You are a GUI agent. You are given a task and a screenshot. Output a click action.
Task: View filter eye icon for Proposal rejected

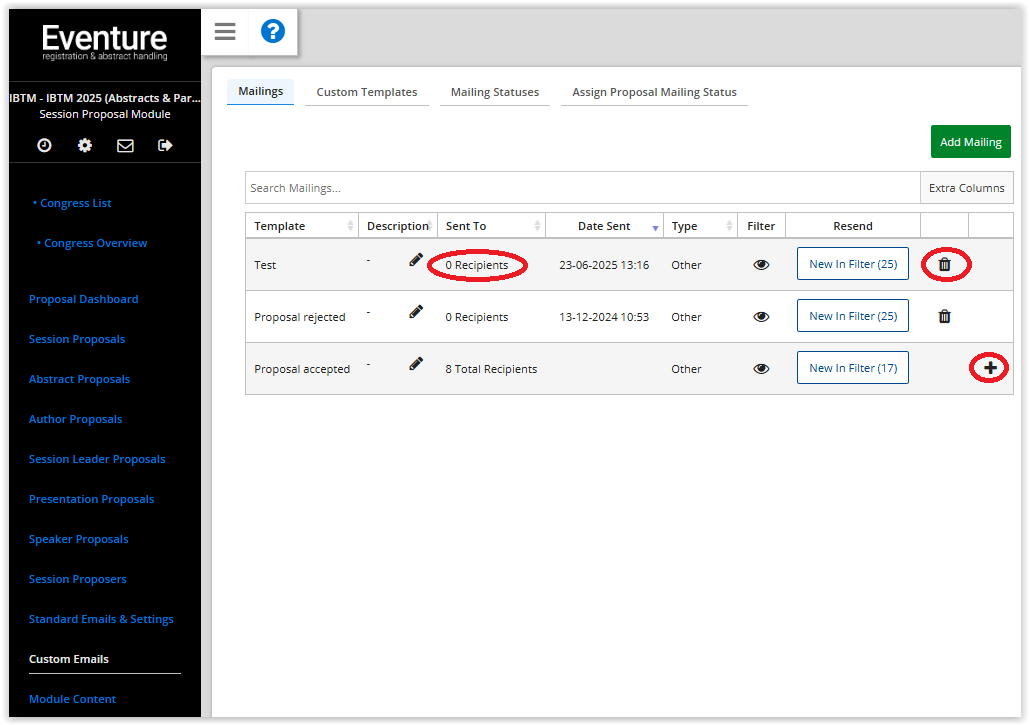[x=761, y=317]
